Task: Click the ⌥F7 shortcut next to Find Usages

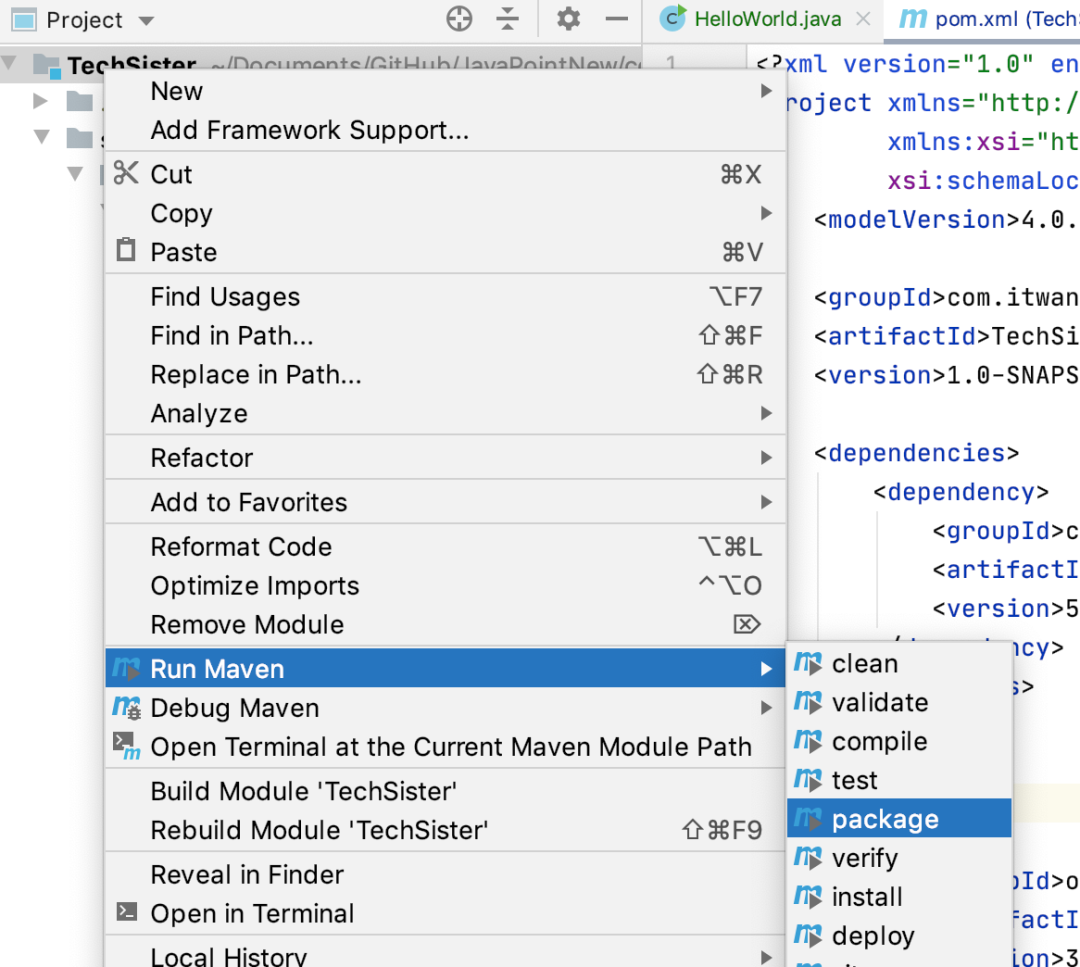Action: click(736, 297)
